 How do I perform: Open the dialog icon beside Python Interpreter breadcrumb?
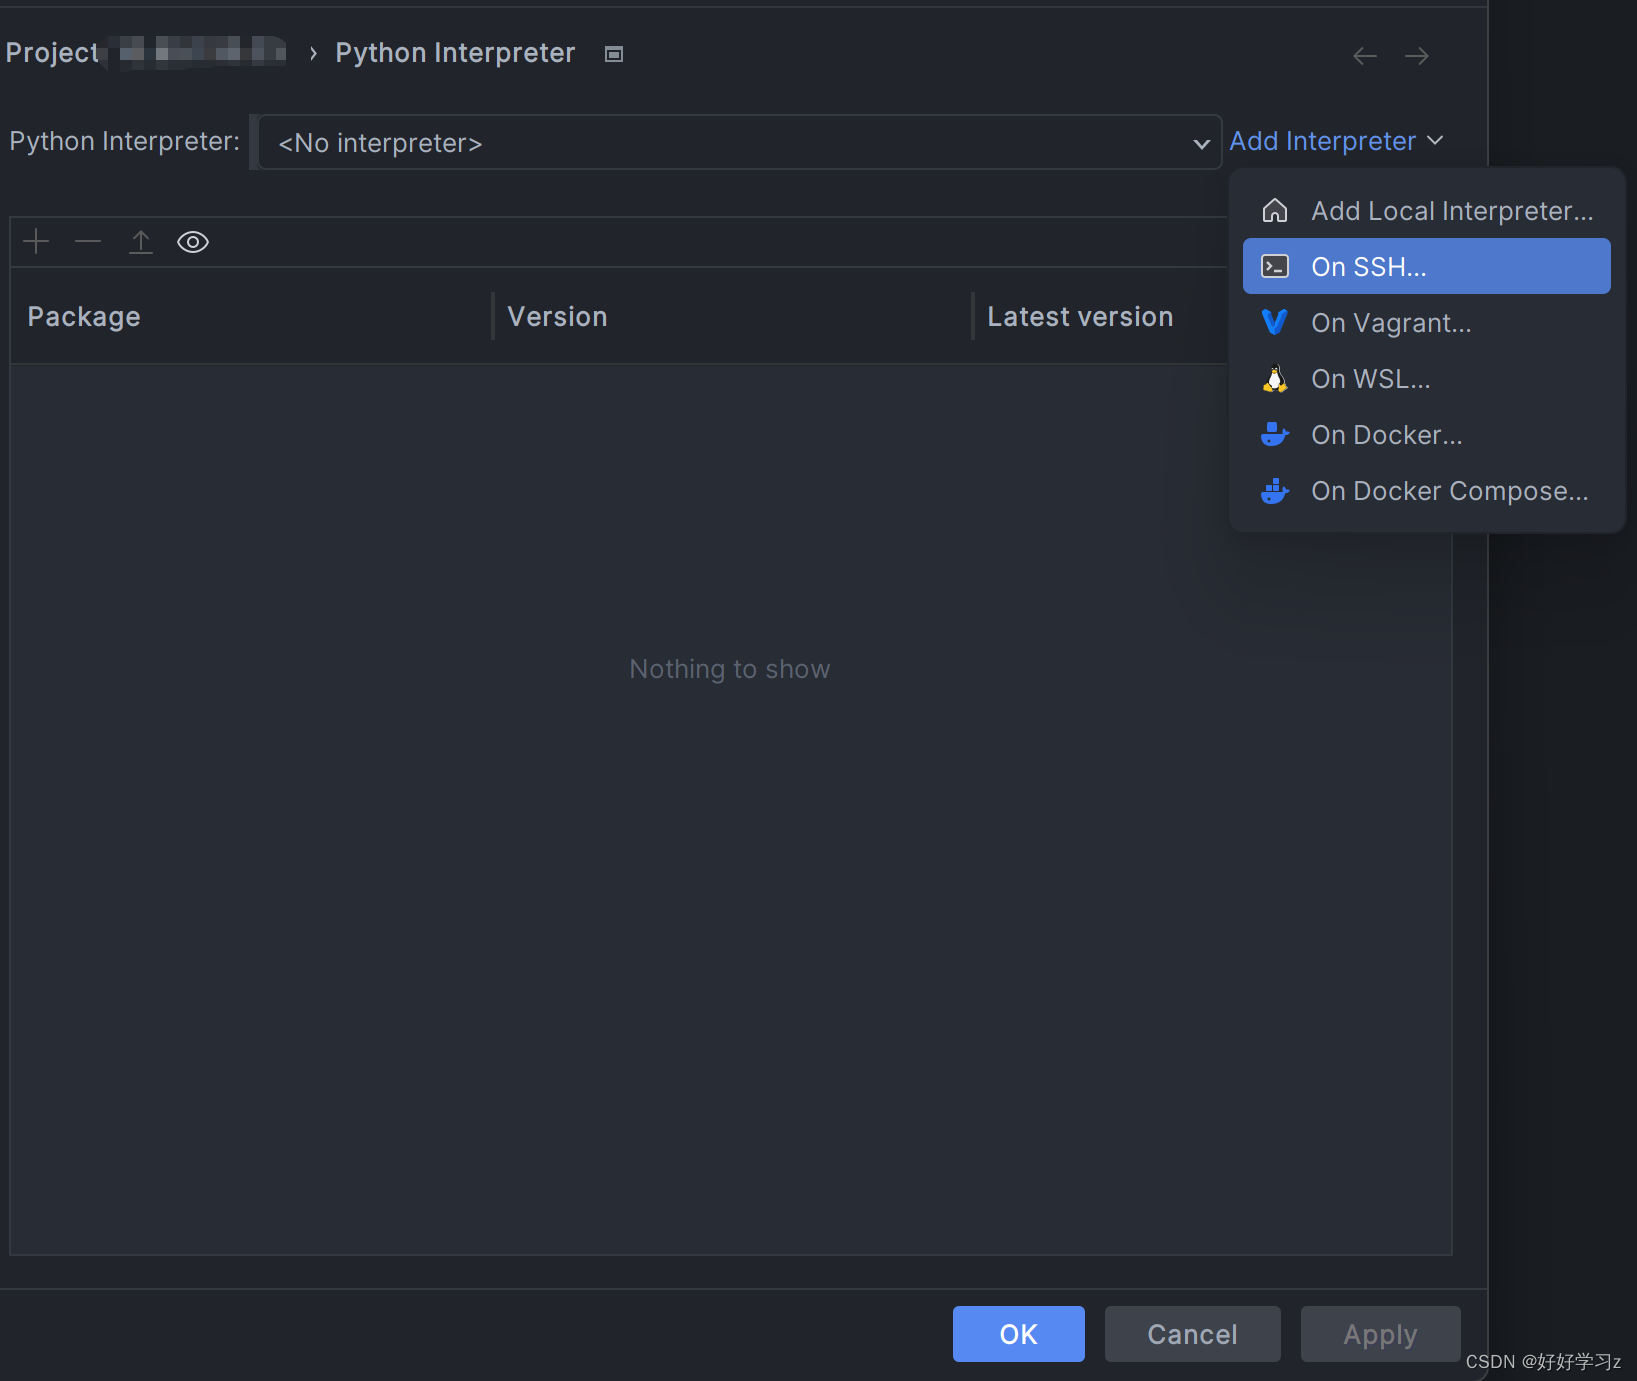click(613, 53)
